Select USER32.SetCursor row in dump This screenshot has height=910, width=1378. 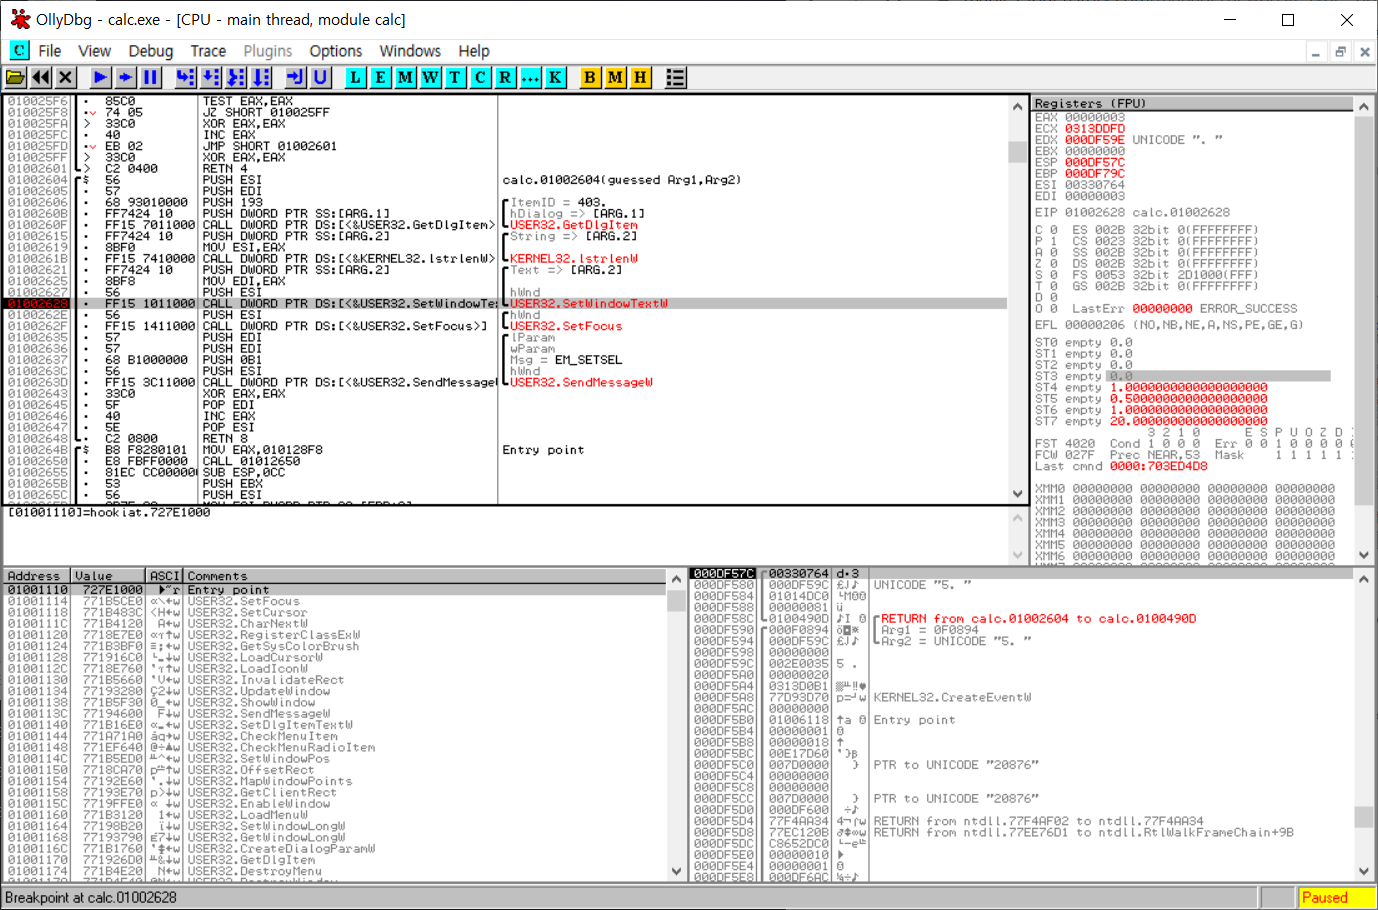click(x=335, y=612)
